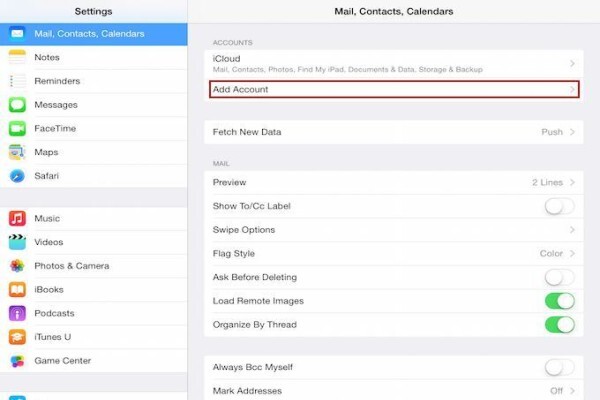Open Flag Style Color chevron
Viewport: 600px width, 400px height.
(x=572, y=254)
